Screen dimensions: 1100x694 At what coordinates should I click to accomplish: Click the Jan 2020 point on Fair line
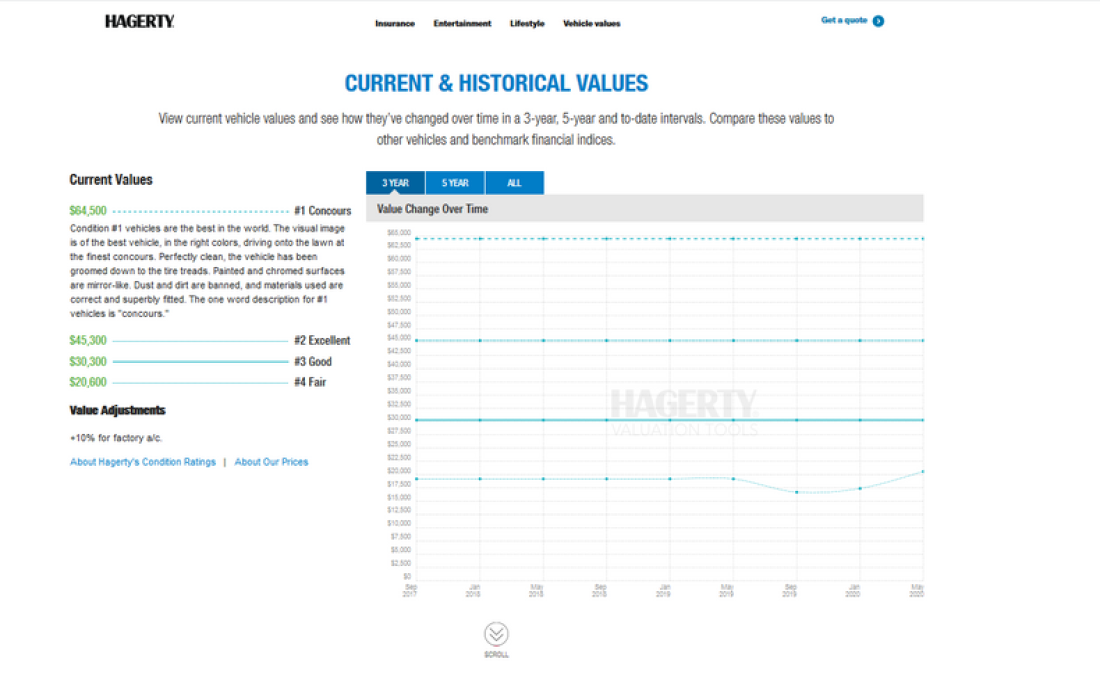(x=860, y=488)
